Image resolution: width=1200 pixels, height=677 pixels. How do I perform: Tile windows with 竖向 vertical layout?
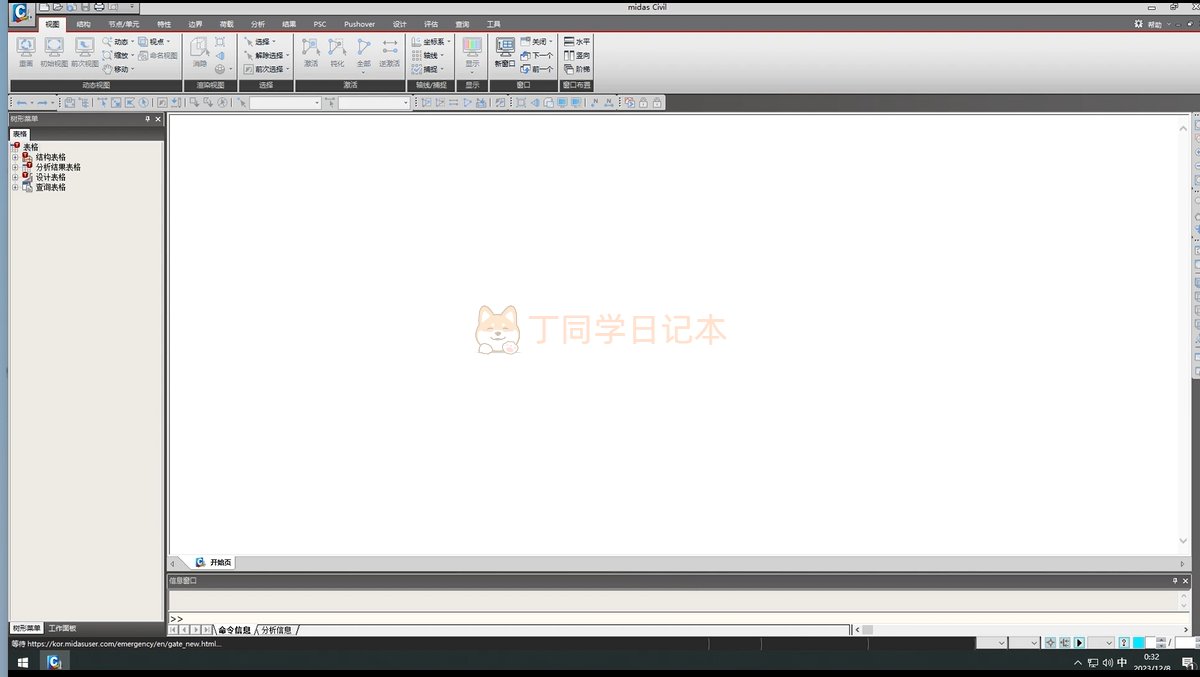point(577,56)
